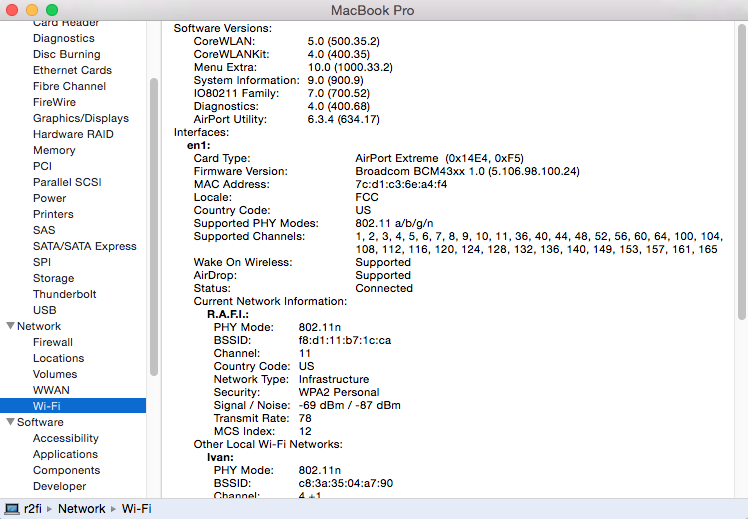Select SAS sidebar item

[x=44, y=230]
